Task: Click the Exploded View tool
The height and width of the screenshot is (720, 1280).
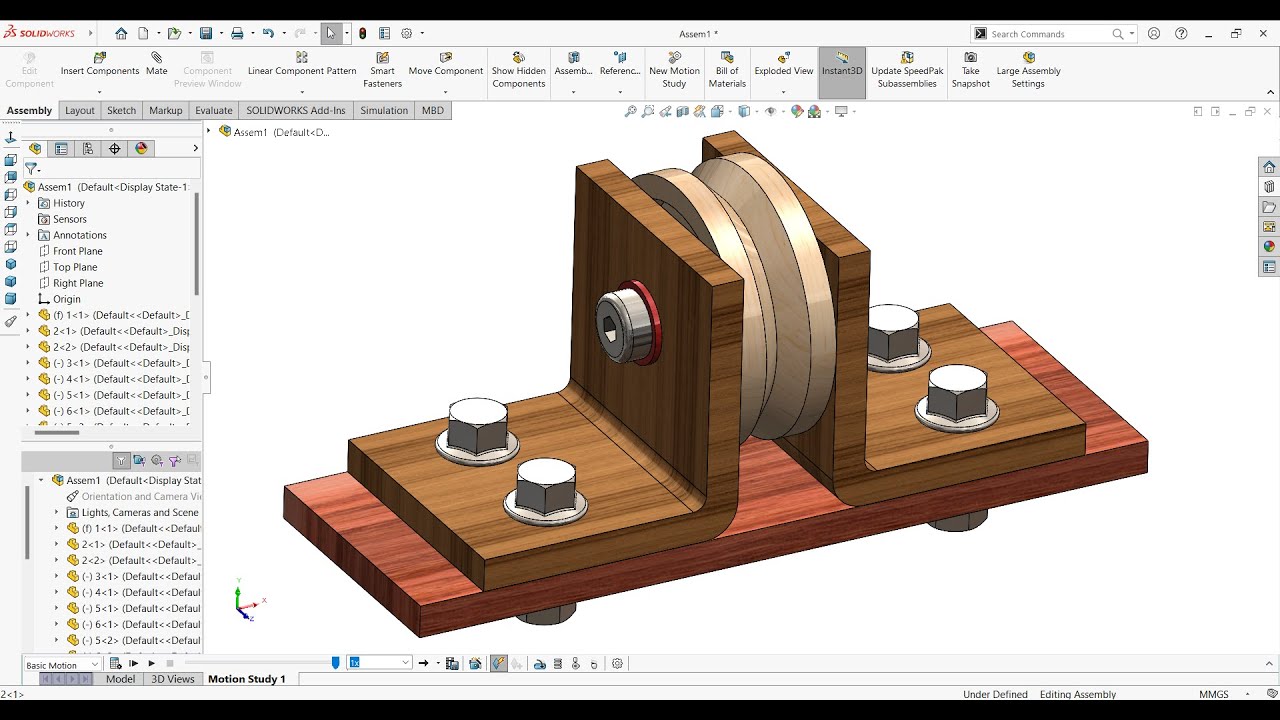Action: point(784,64)
